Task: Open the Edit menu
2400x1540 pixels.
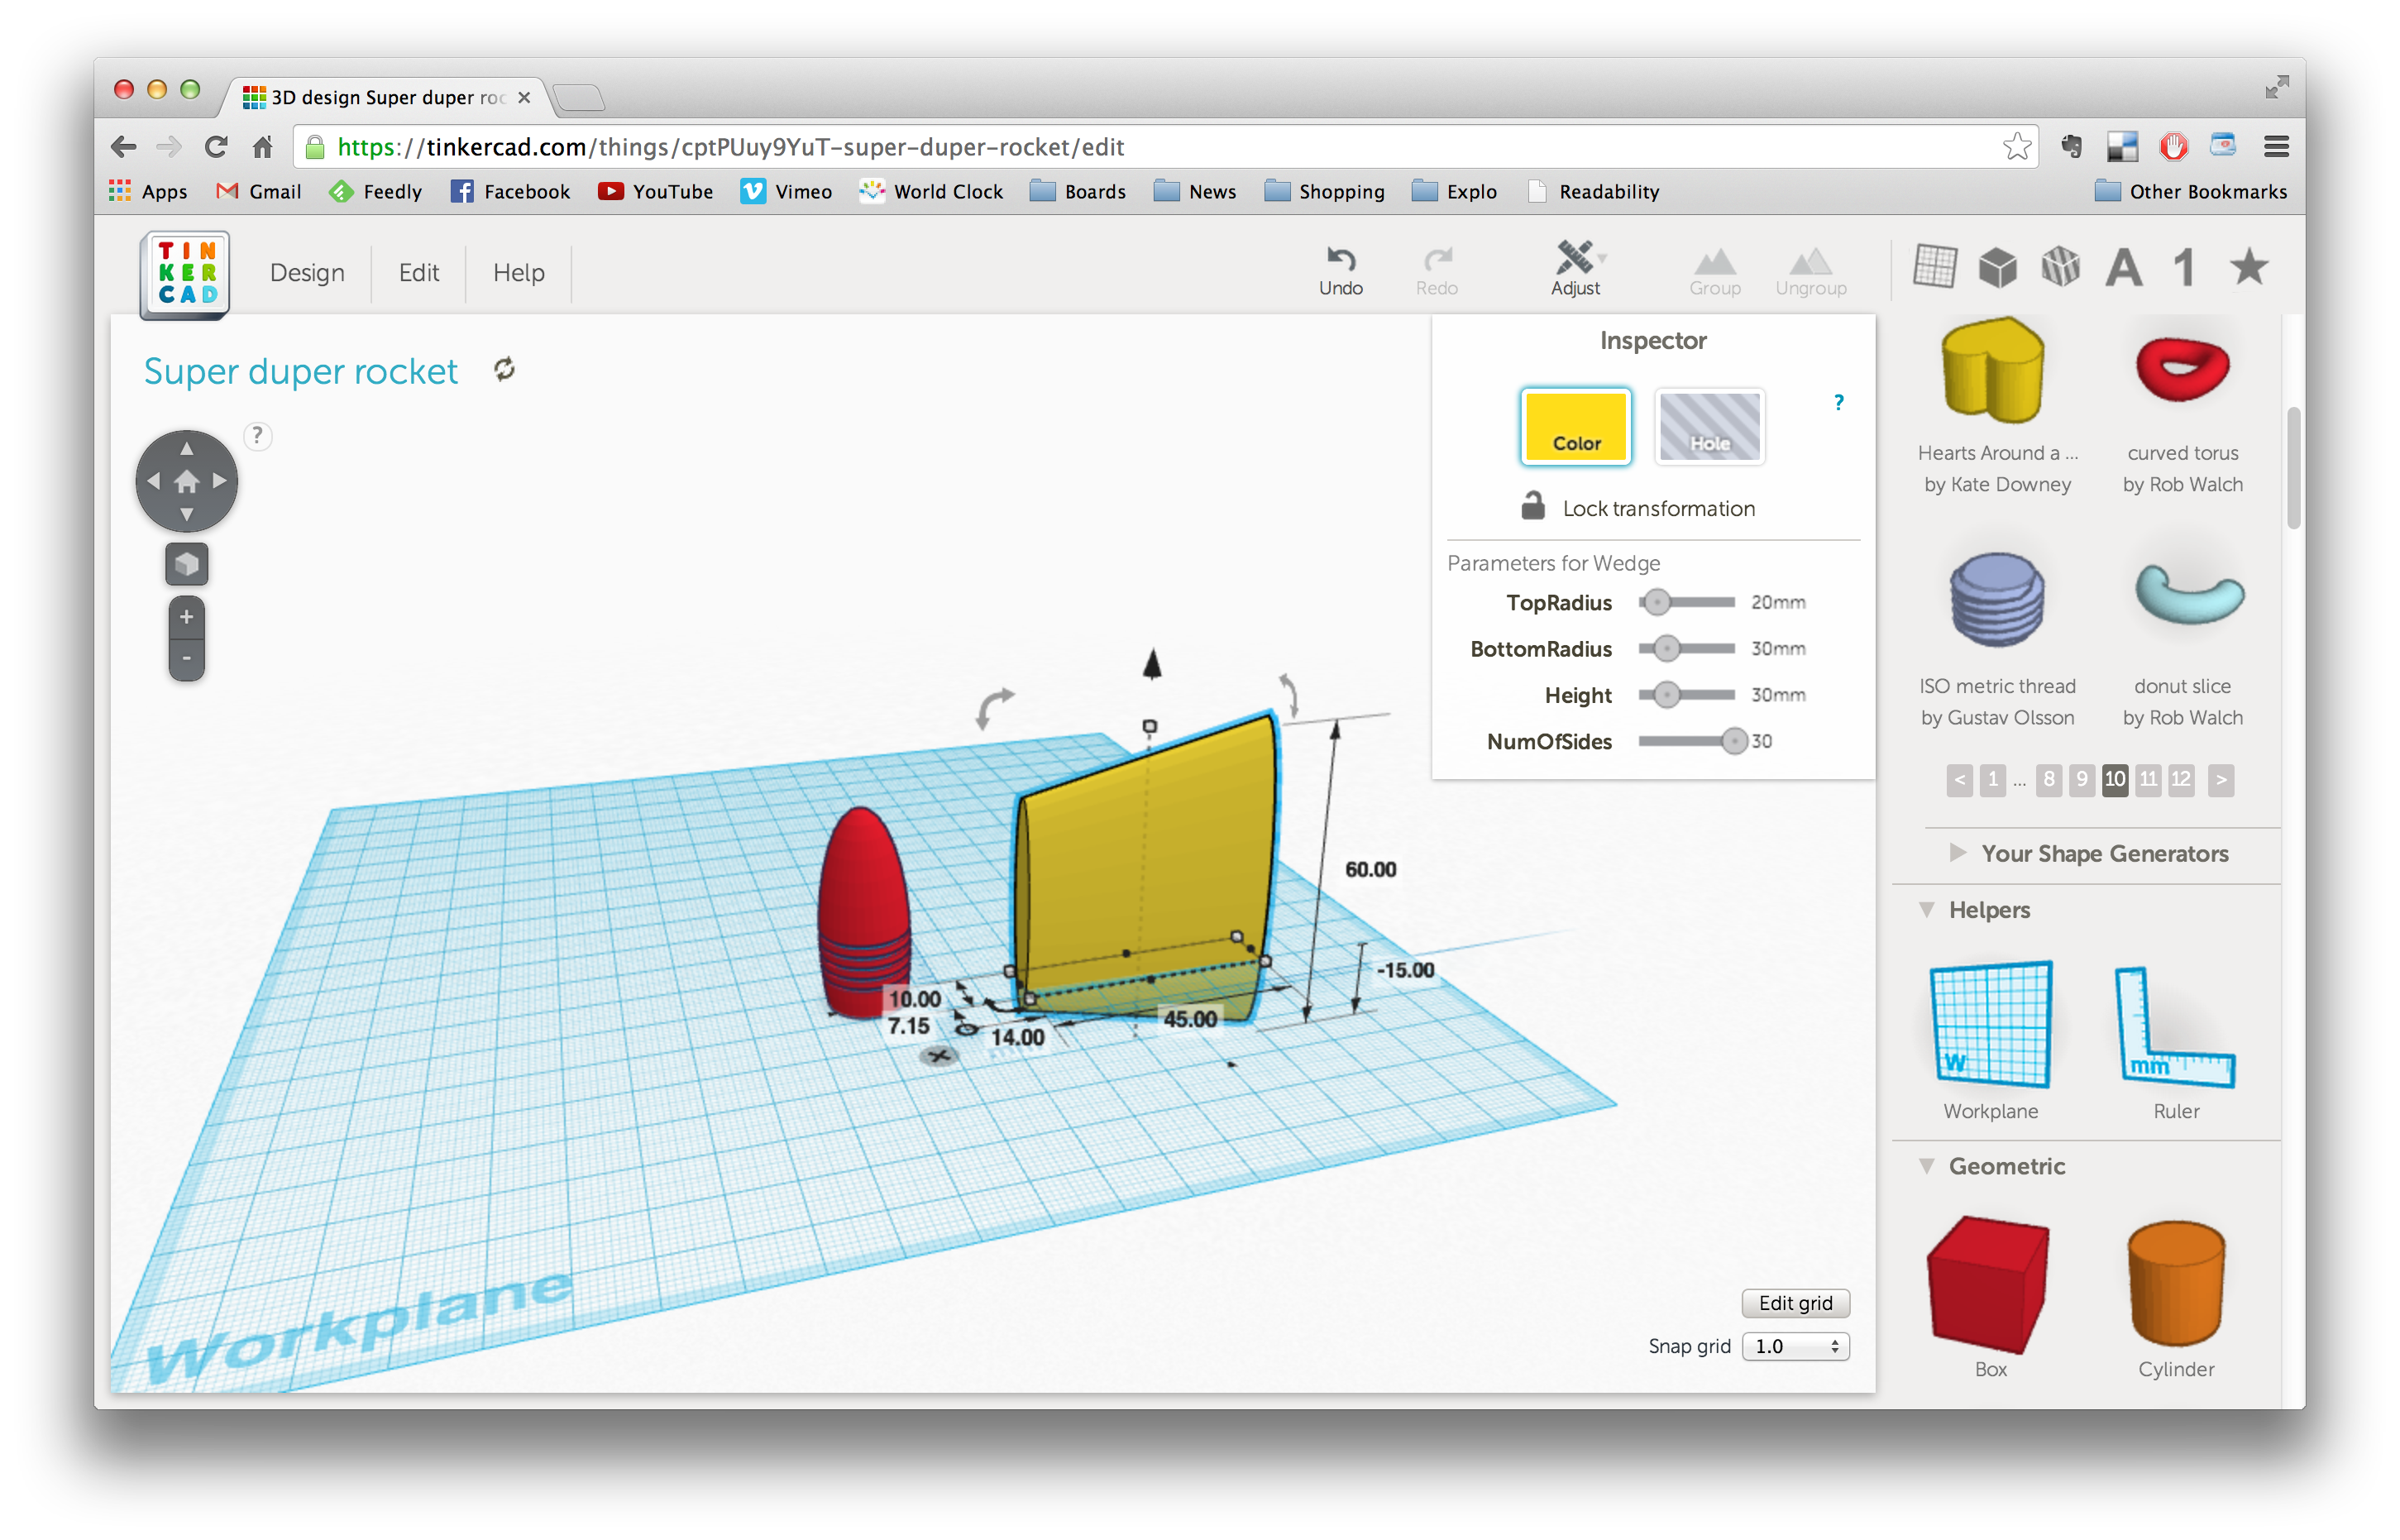Action: point(418,273)
